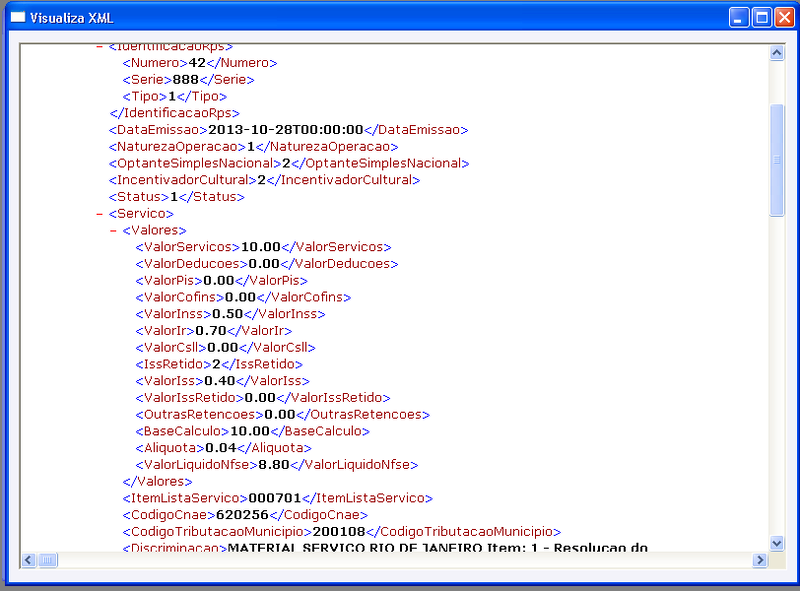Click the ItemListaServico value 000701

coord(274,498)
